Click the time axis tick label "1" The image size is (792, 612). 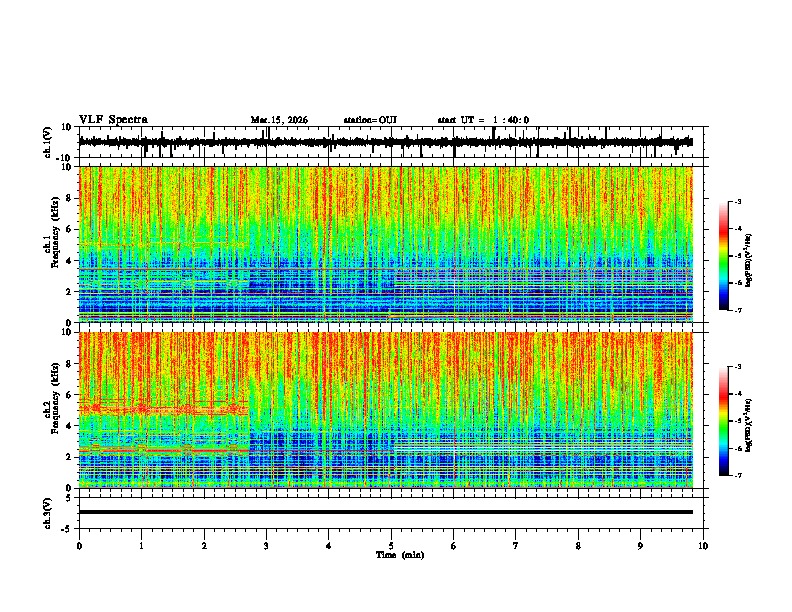[142, 546]
